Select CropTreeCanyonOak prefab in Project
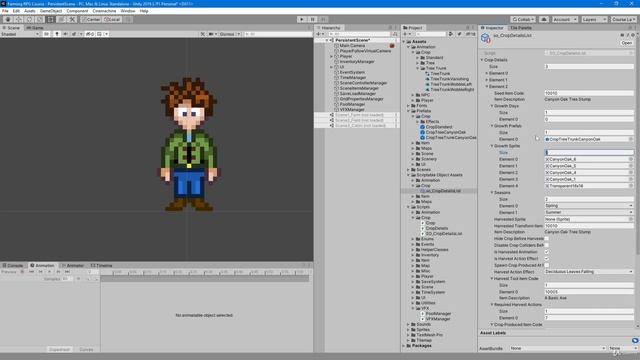Image resolution: width=640 pixels, height=360 pixels. [x=445, y=132]
